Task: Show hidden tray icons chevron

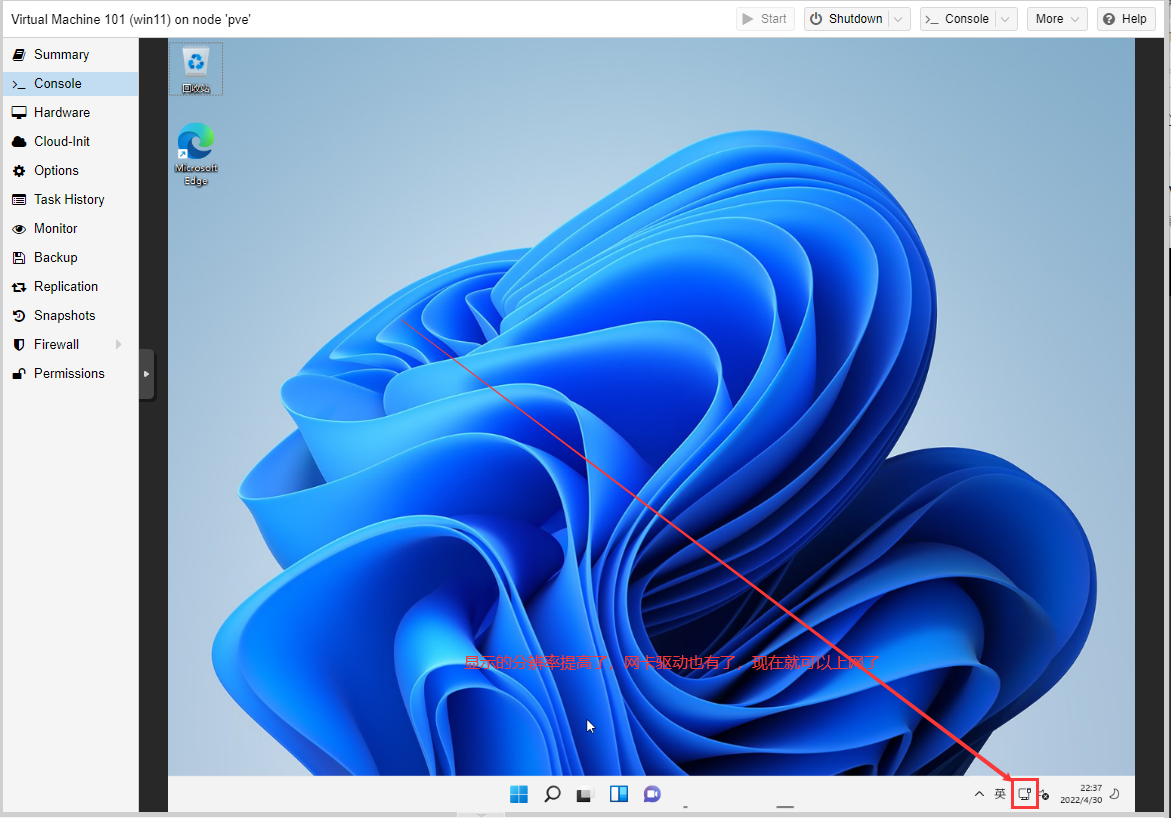Action: (979, 794)
